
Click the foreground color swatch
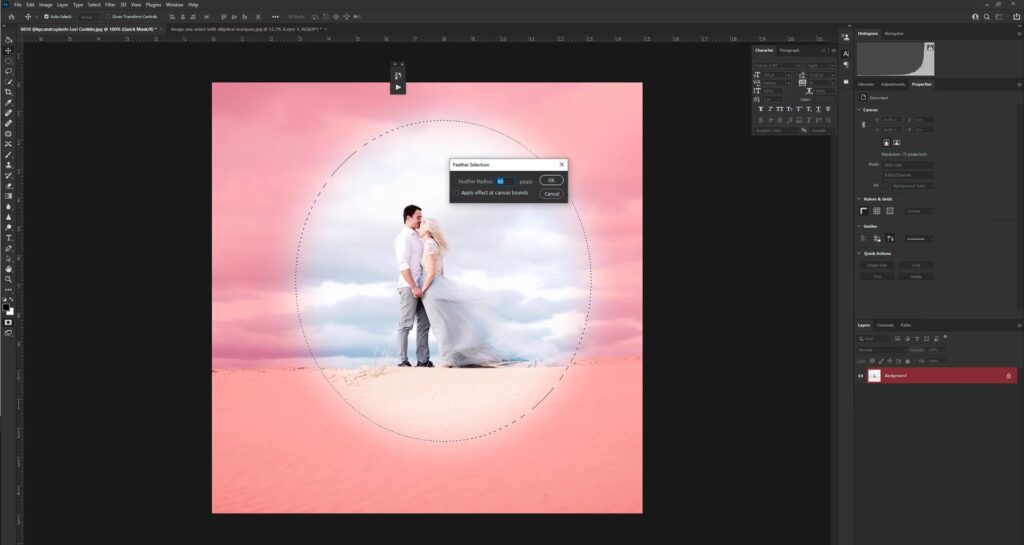7,306
